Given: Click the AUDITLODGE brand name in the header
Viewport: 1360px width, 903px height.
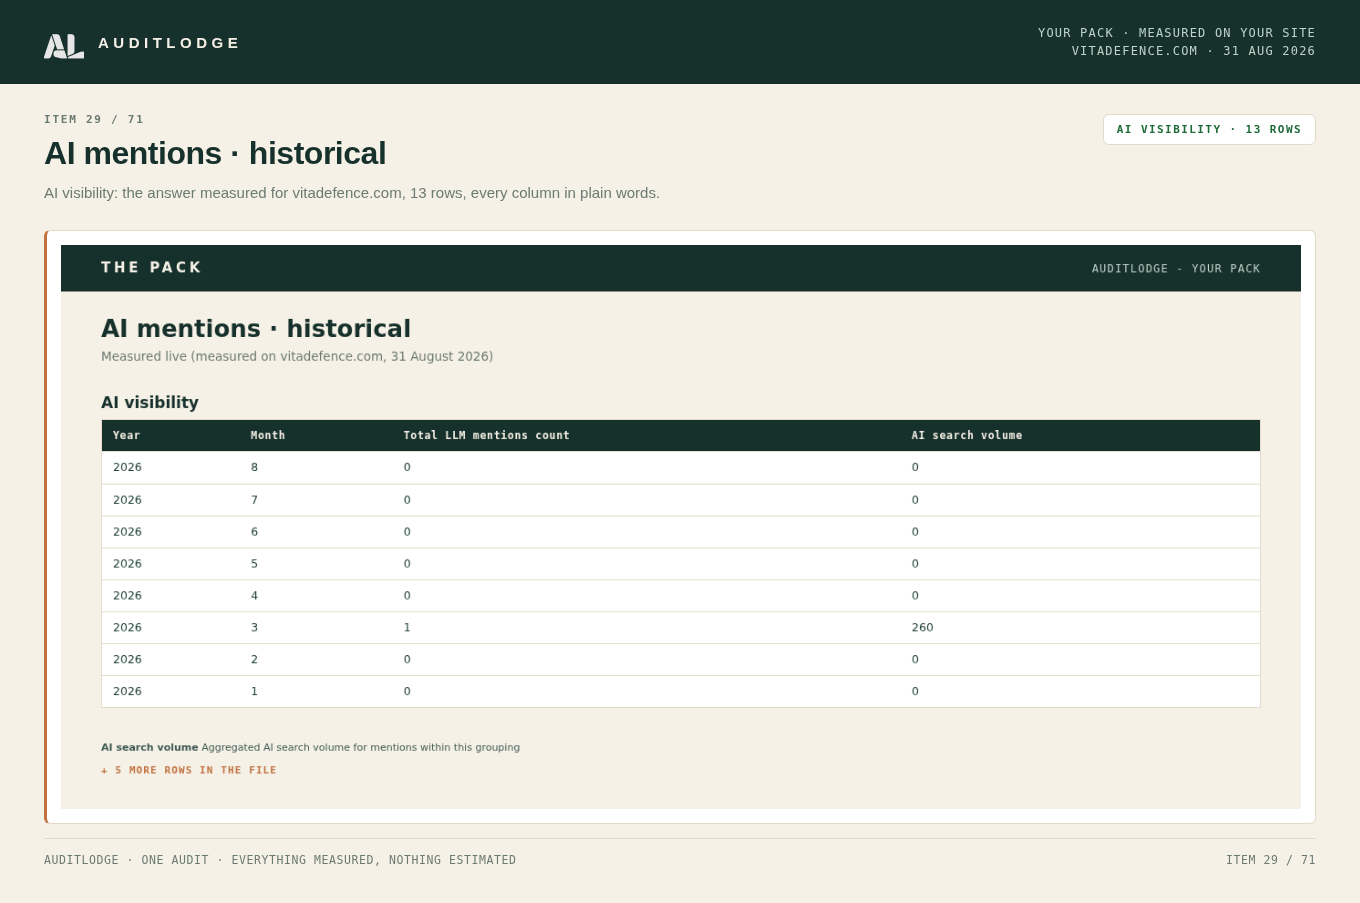Looking at the screenshot, I should 169,43.
